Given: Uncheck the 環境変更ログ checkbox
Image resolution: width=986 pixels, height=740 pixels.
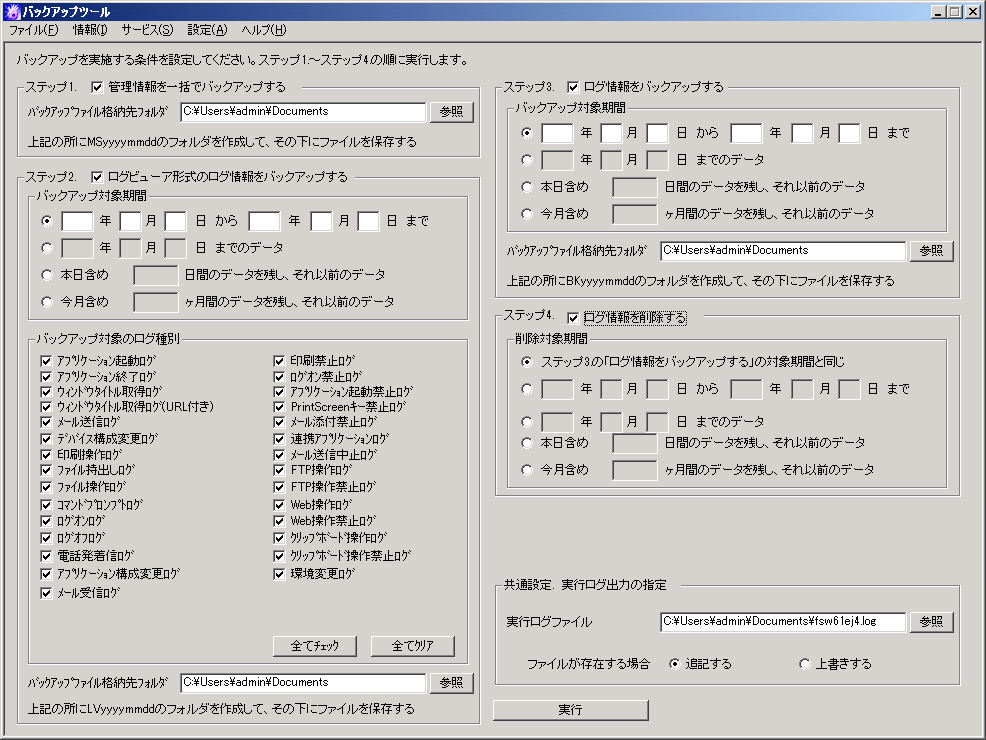Looking at the screenshot, I should [281, 574].
